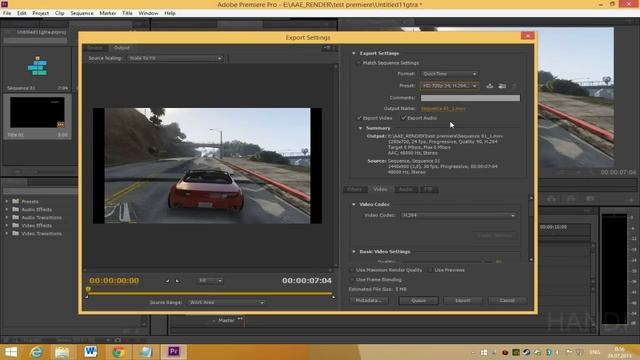Open the Source Scaling dropdown
640x360 pixels.
[x=175, y=58]
